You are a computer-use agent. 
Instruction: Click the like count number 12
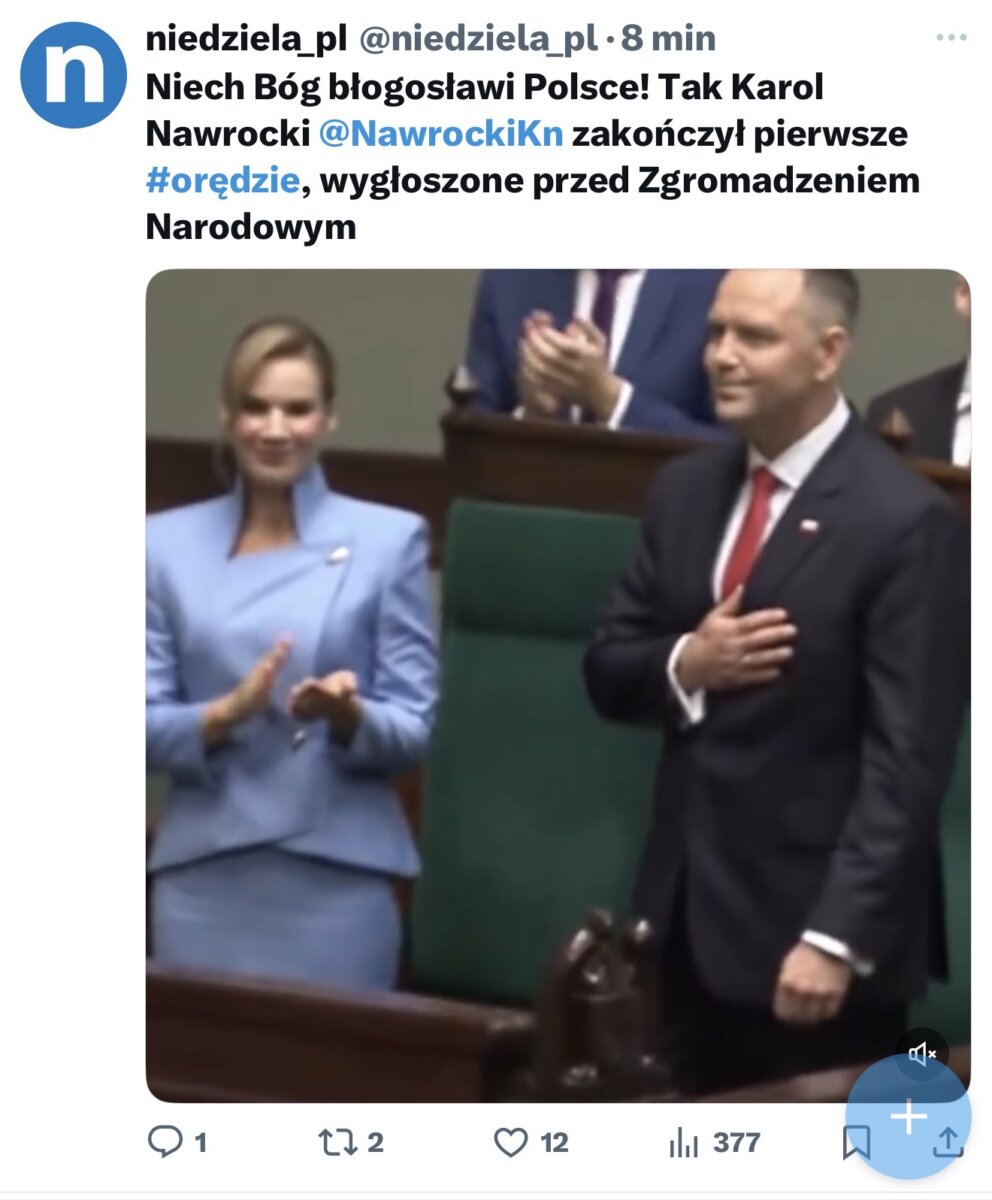tap(554, 1142)
